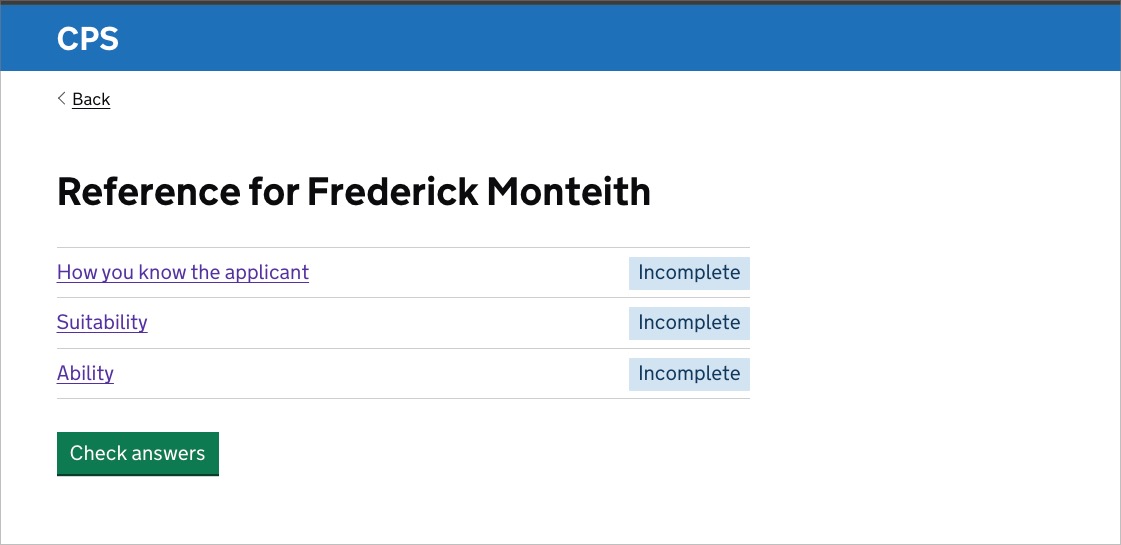Go back using the Back link
This screenshot has height=545, width=1121.
click(x=91, y=99)
